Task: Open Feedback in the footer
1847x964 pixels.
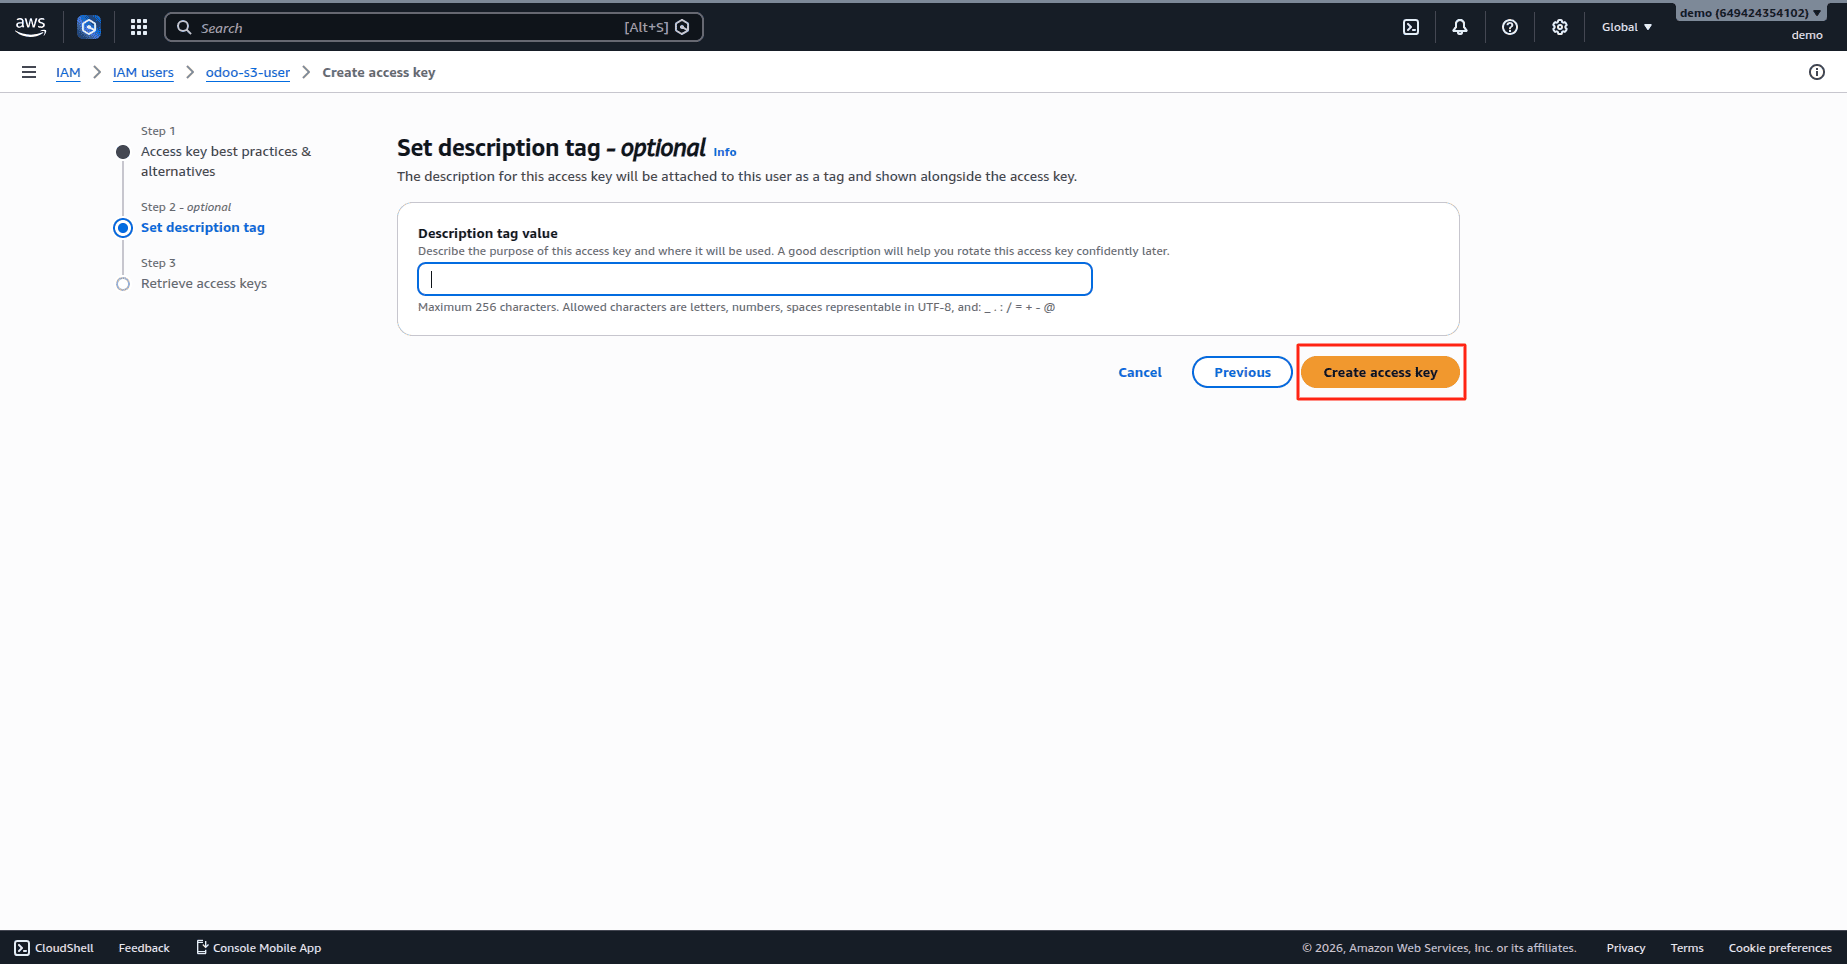Action: pos(144,948)
